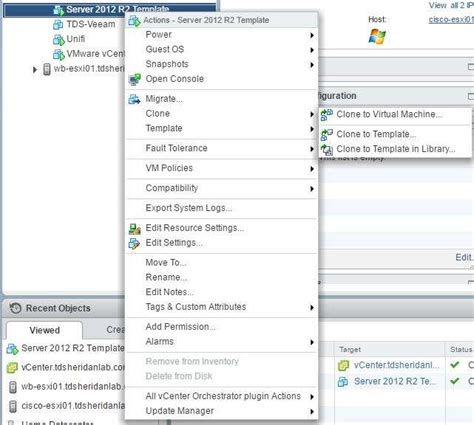
Task: Click green check status for vCenter task
Action: (455, 365)
